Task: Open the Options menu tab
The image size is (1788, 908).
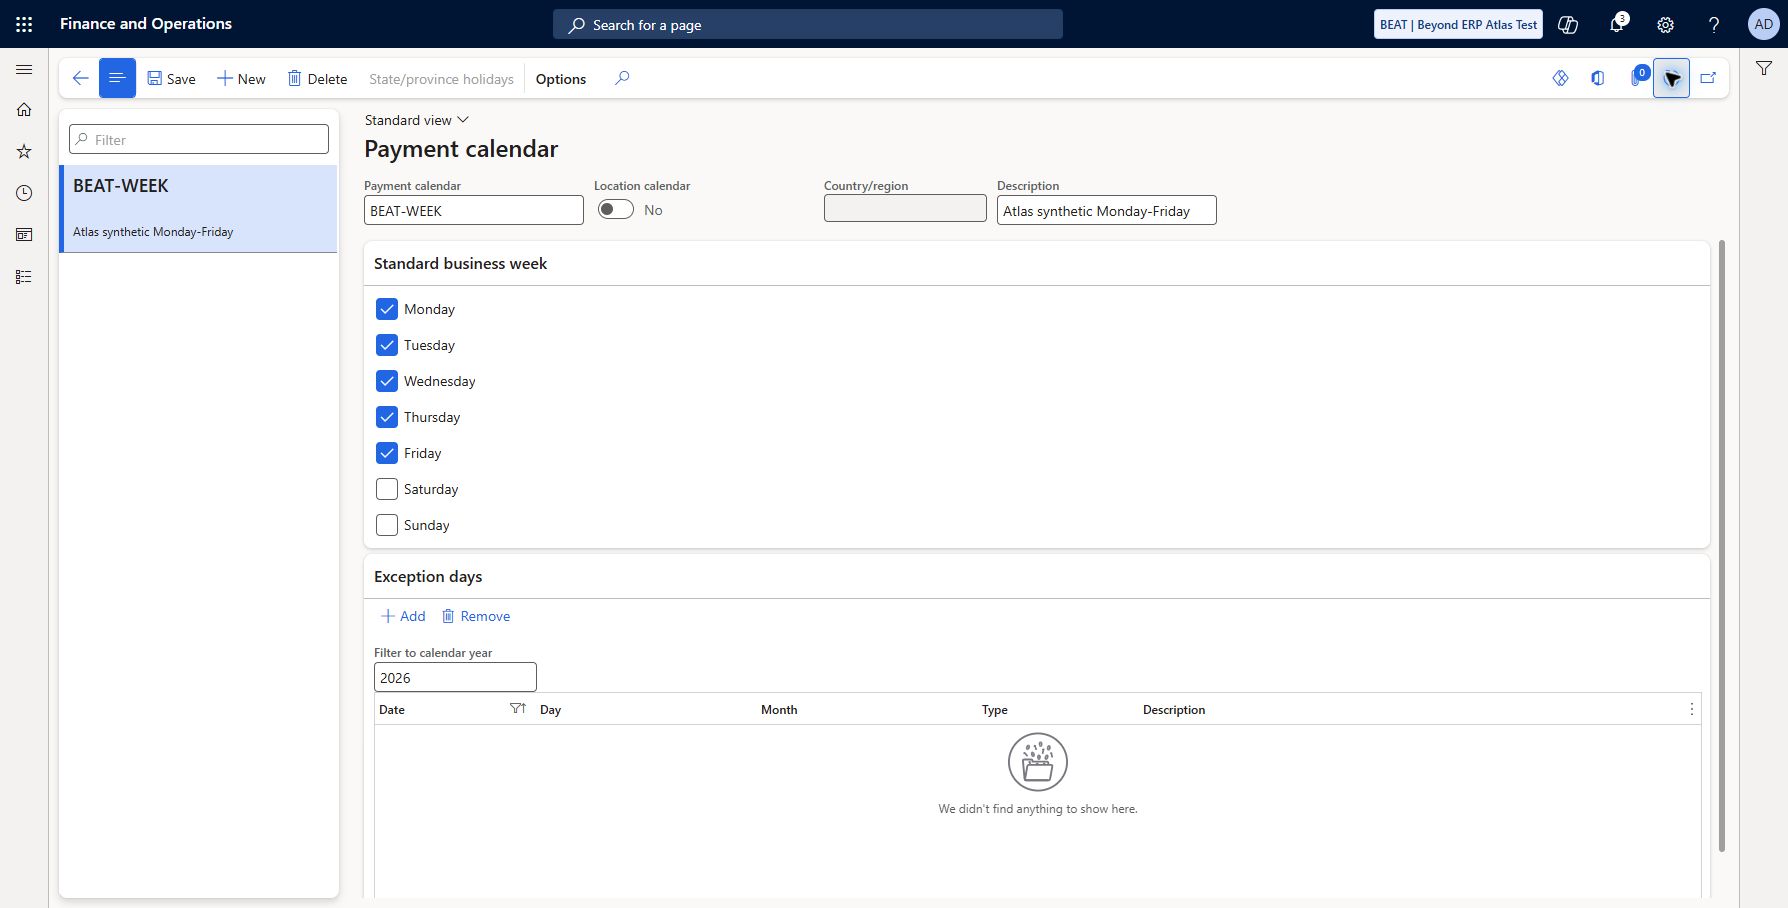Action: pos(561,79)
